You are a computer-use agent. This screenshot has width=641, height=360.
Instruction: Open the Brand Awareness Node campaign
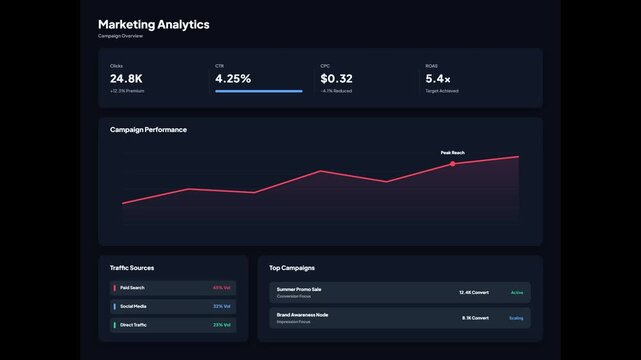(400, 318)
